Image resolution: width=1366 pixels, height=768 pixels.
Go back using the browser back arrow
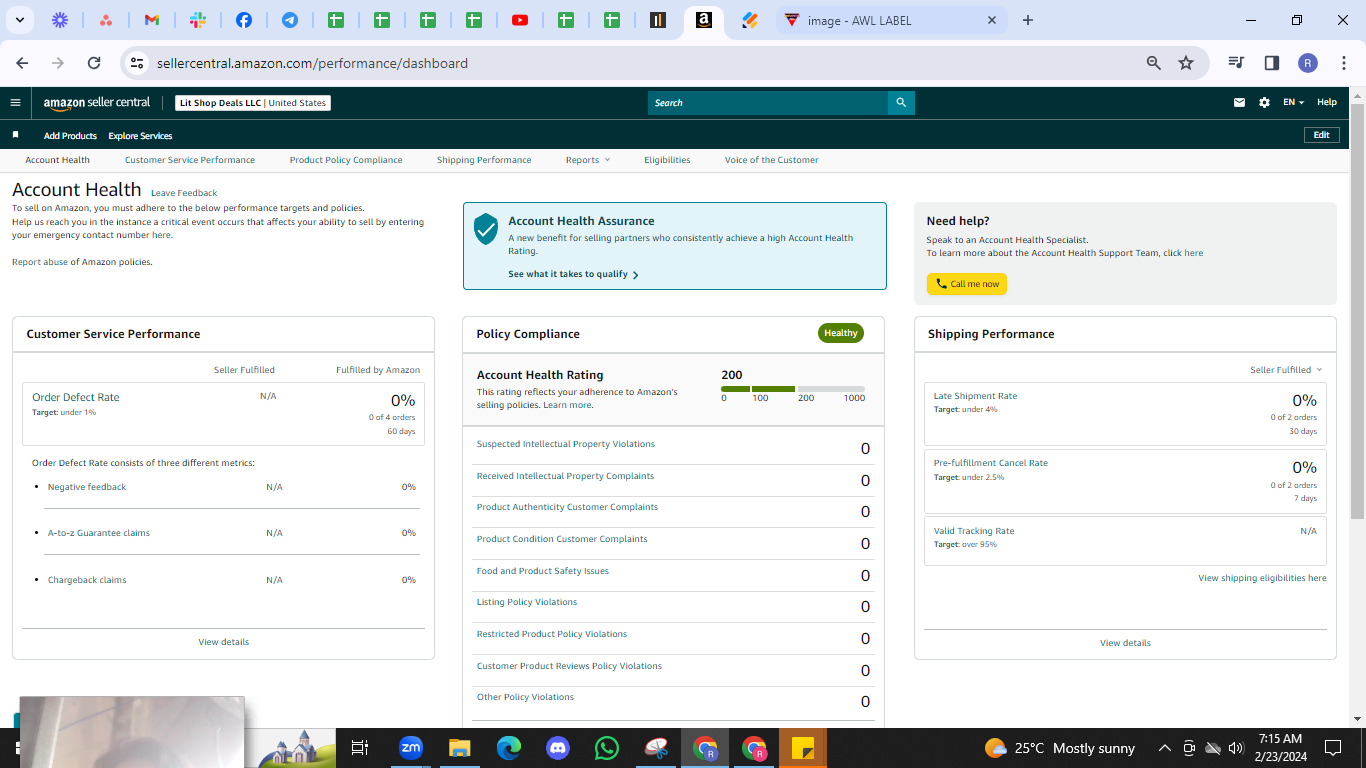click(x=22, y=63)
